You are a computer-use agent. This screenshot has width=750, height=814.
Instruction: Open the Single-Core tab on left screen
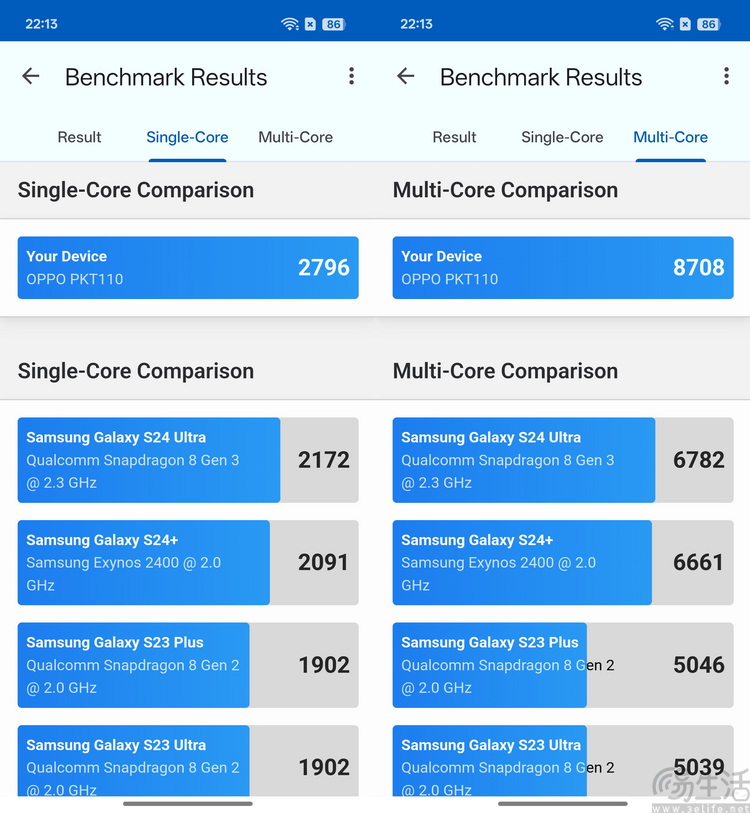tap(187, 138)
